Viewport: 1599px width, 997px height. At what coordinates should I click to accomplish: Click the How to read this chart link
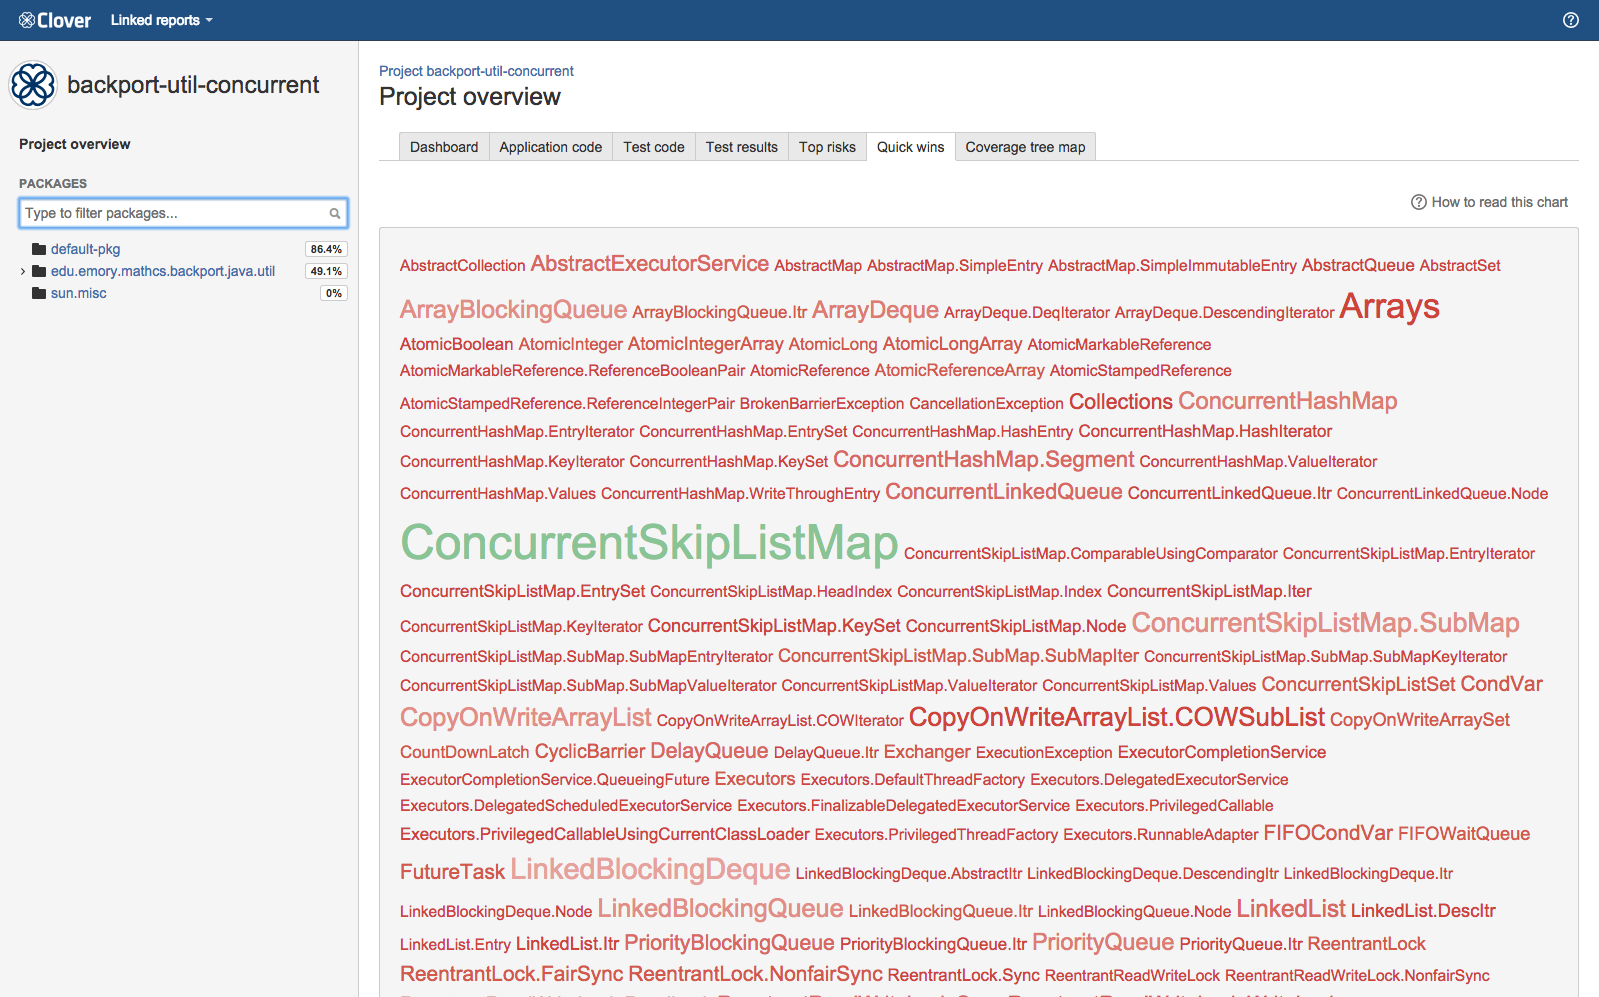pyautogui.click(x=1498, y=202)
